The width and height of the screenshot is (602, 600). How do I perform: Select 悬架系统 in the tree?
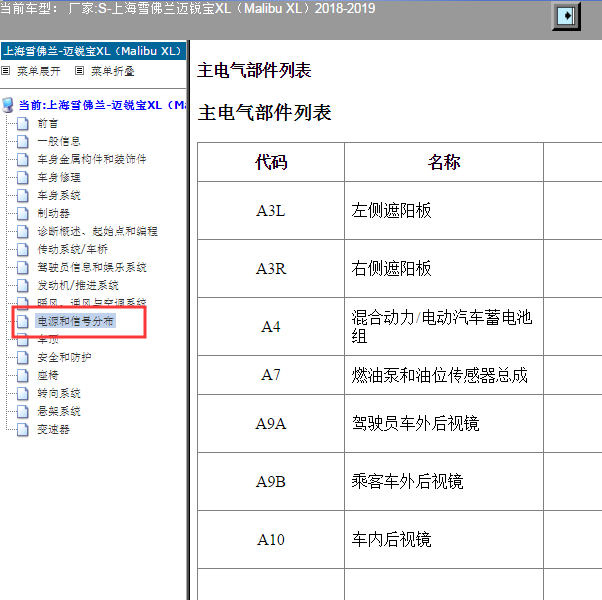point(59,412)
